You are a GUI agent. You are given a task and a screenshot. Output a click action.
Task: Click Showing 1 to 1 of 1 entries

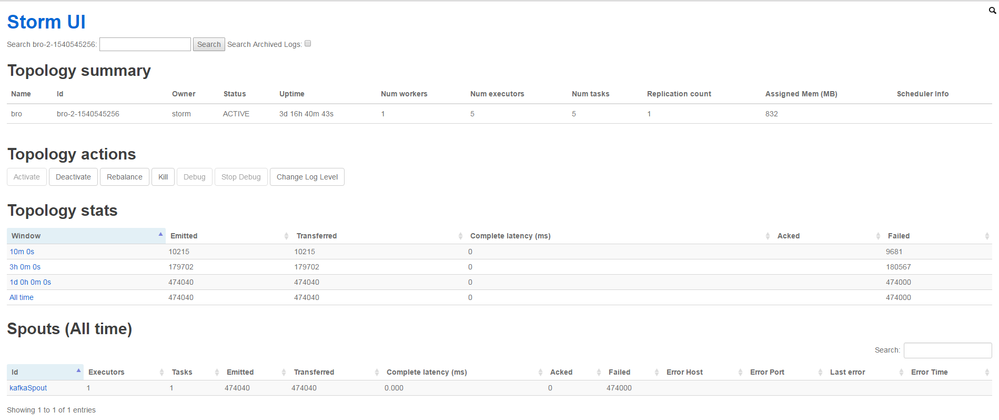pos(51,410)
